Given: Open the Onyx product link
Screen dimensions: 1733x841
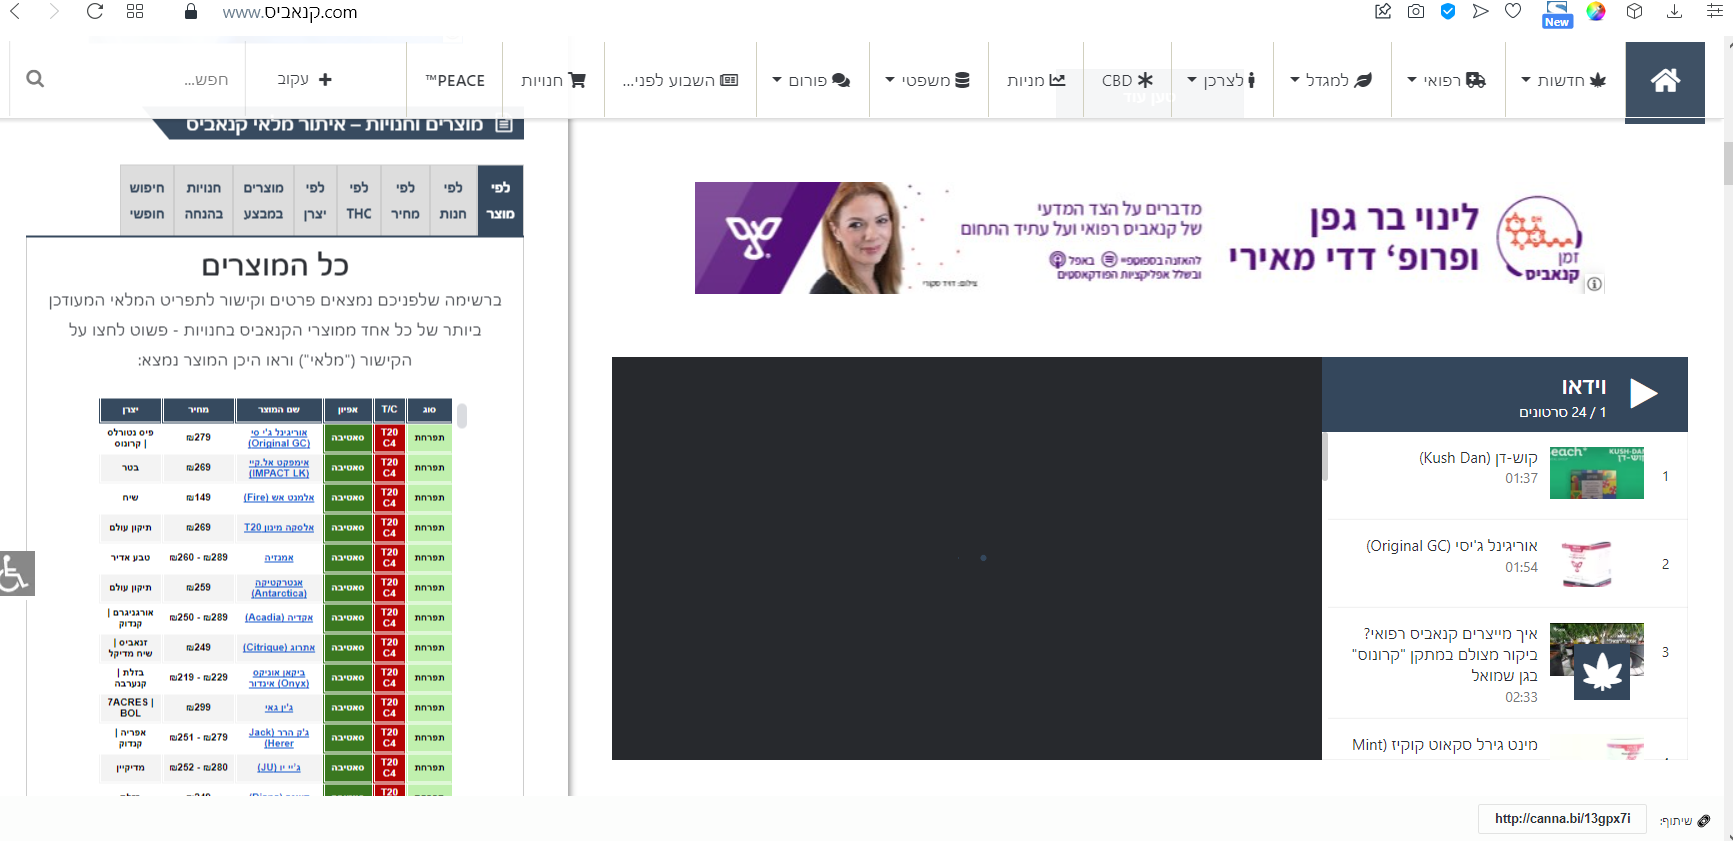Looking at the screenshot, I should [x=279, y=678].
